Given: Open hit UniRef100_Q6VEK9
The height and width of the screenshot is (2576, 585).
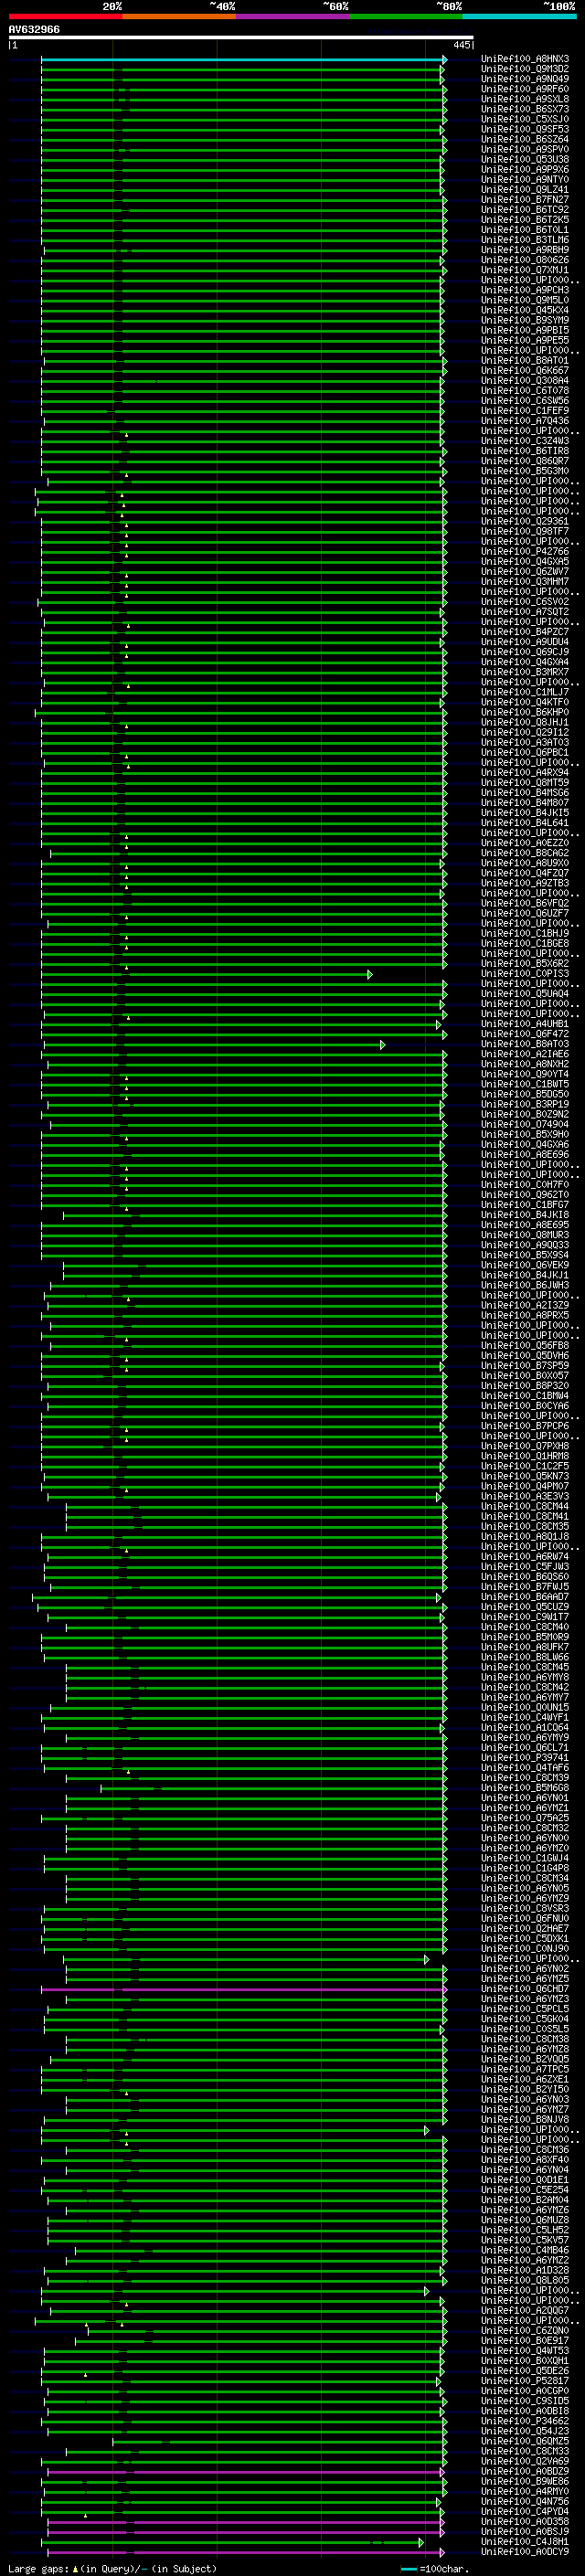Looking at the screenshot, I should [x=525, y=1266].
